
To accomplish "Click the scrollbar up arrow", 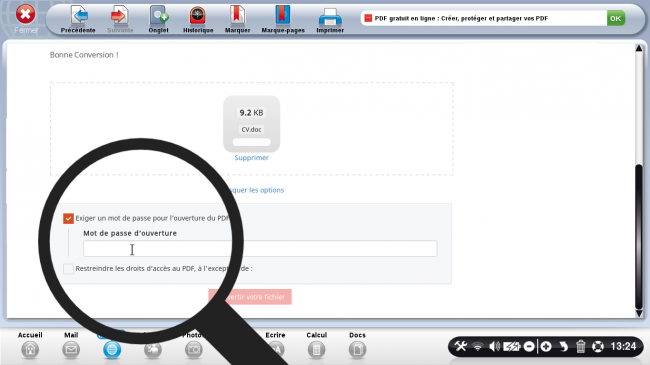I will 639,48.
